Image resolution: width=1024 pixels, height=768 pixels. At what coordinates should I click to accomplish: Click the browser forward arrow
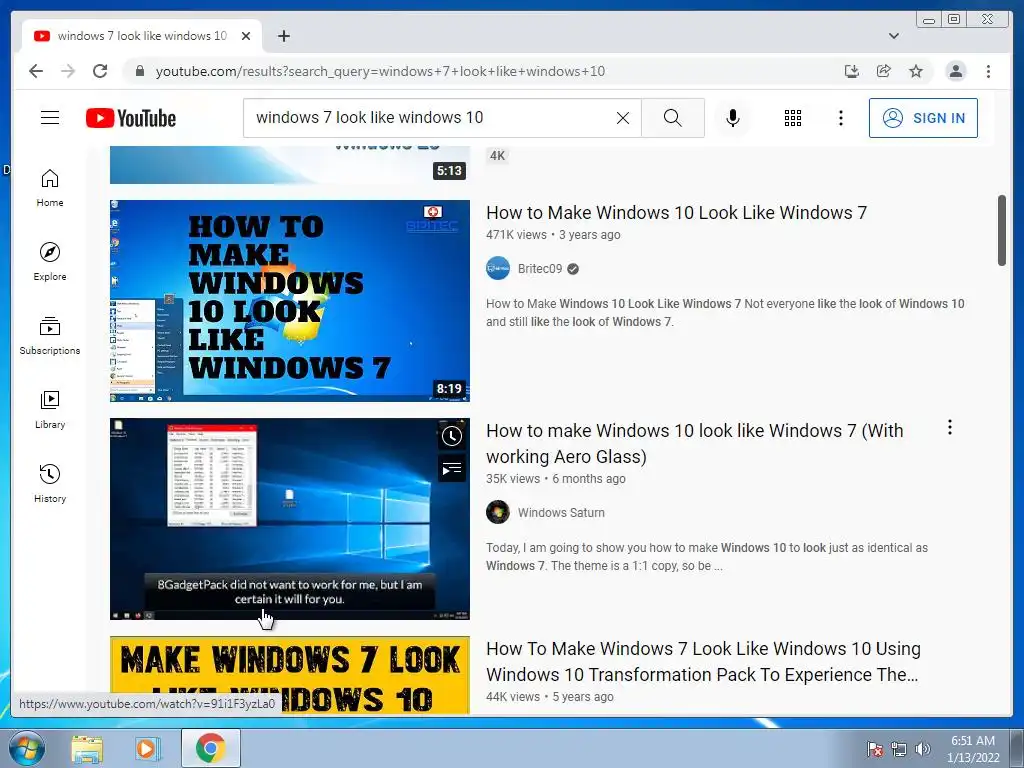(x=68, y=71)
